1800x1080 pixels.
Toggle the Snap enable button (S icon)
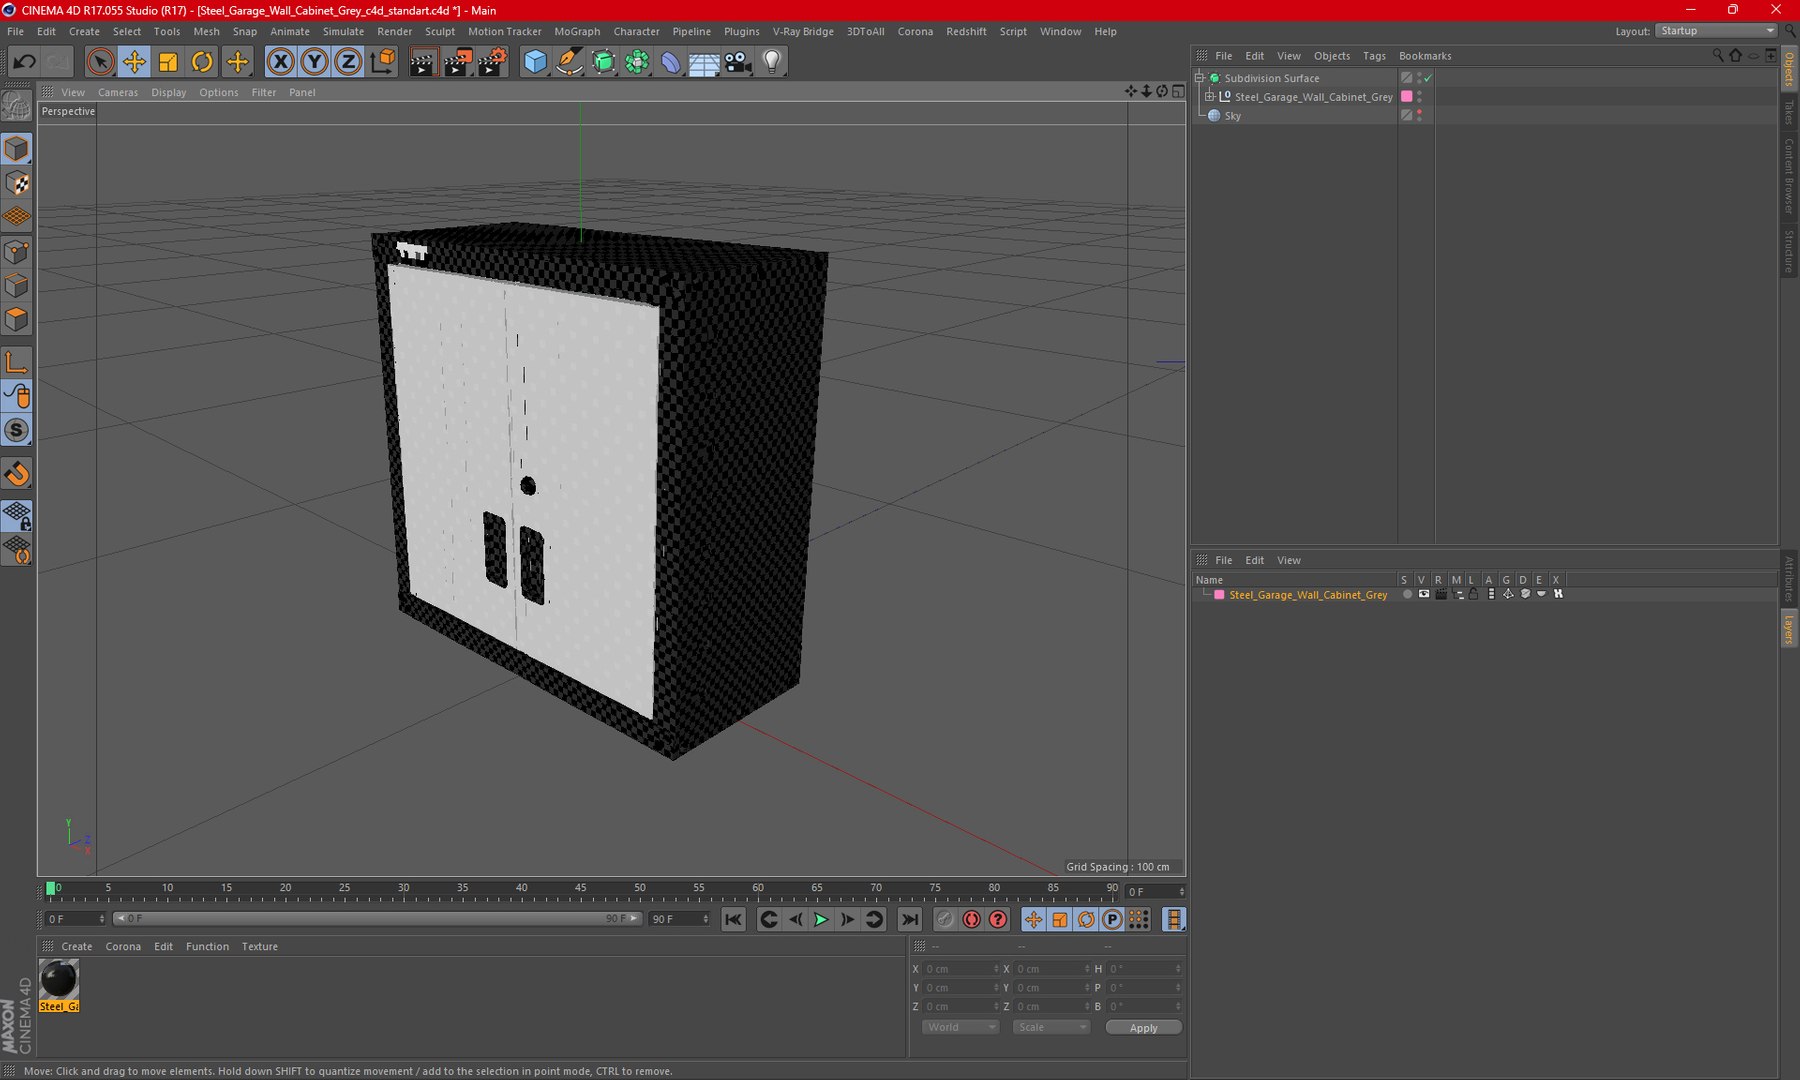click(17, 431)
